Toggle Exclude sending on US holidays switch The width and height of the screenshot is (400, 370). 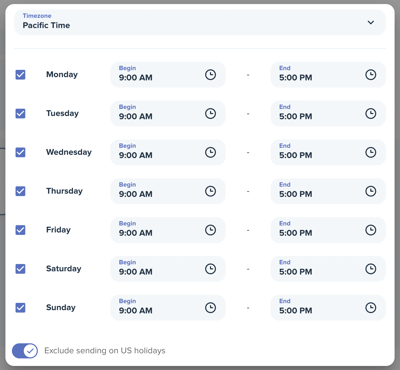point(25,351)
